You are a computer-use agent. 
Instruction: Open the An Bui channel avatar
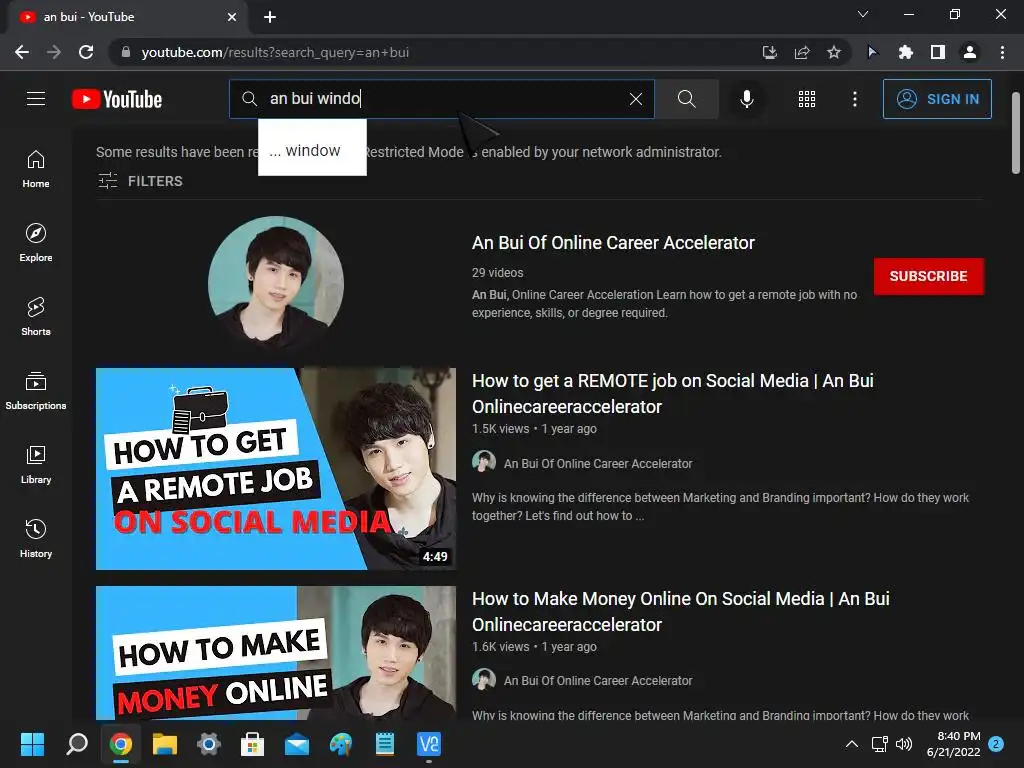tap(276, 284)
